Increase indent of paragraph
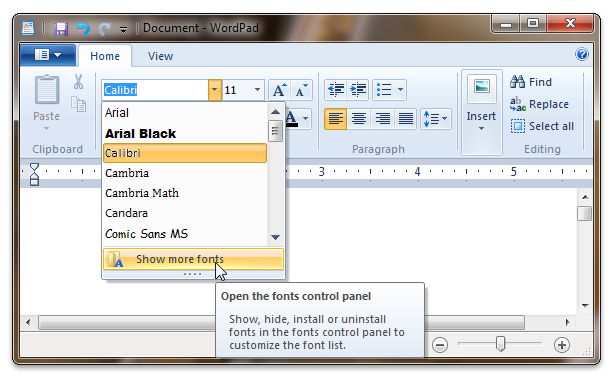This screenshot has height=377, width=612. tap(358, 90)
